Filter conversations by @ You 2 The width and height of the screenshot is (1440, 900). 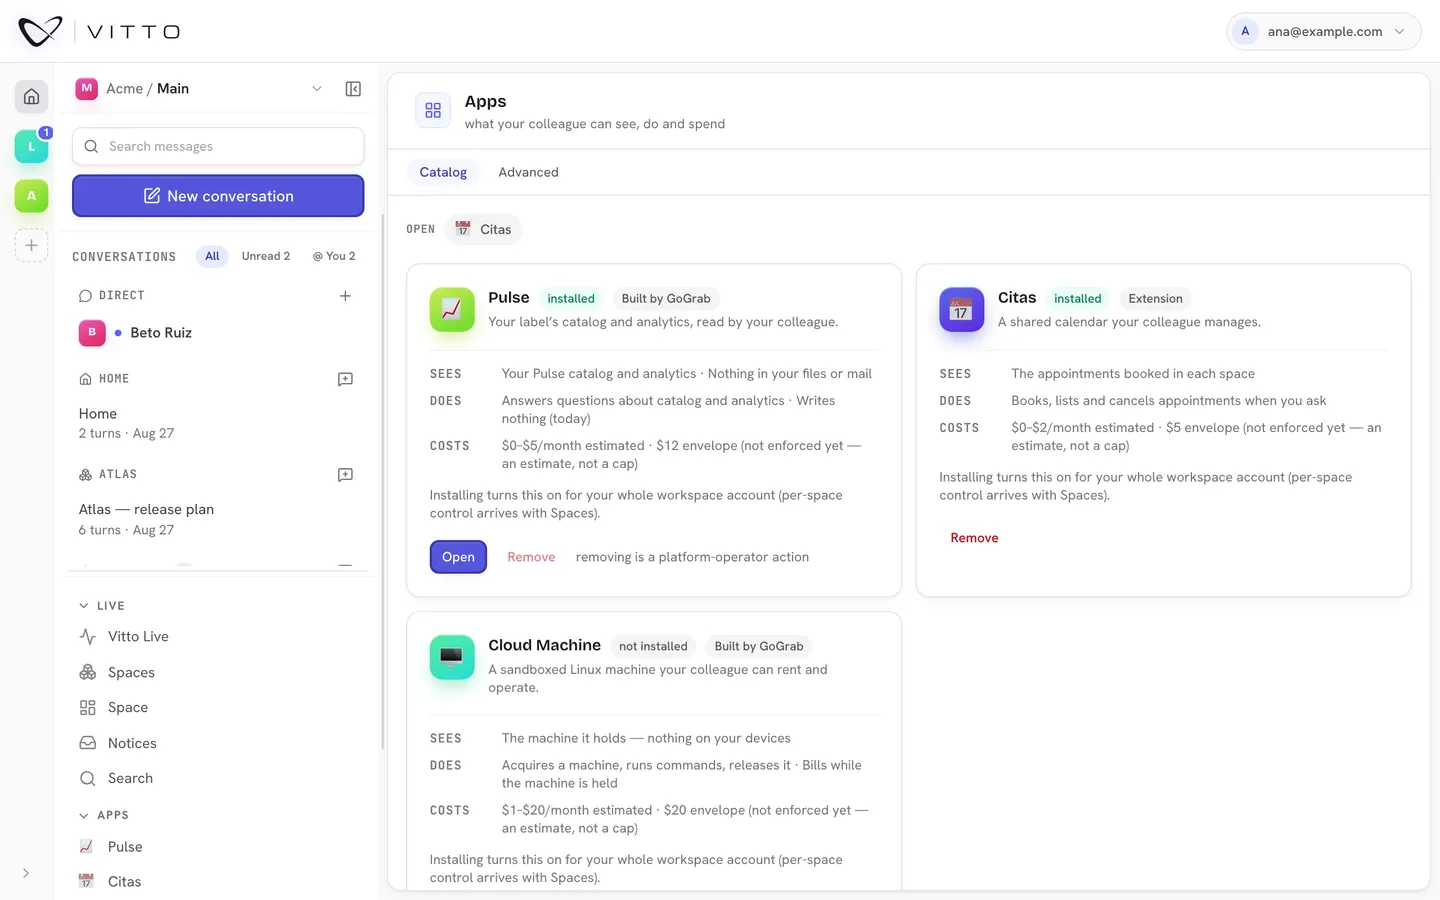(334, 256)
